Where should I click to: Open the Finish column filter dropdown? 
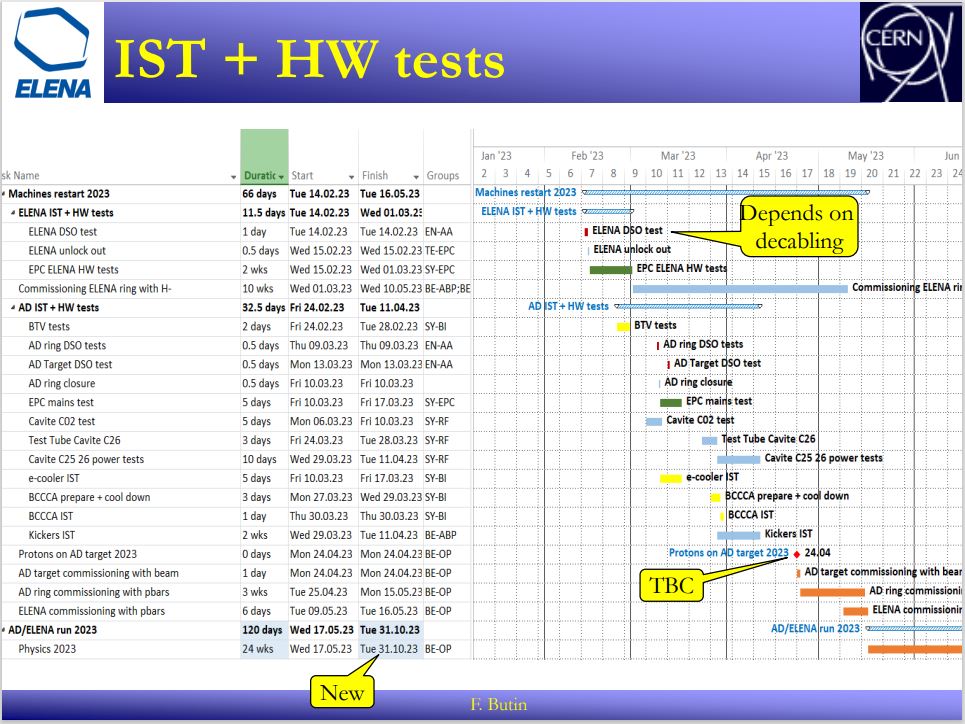[x=416, y=177]
